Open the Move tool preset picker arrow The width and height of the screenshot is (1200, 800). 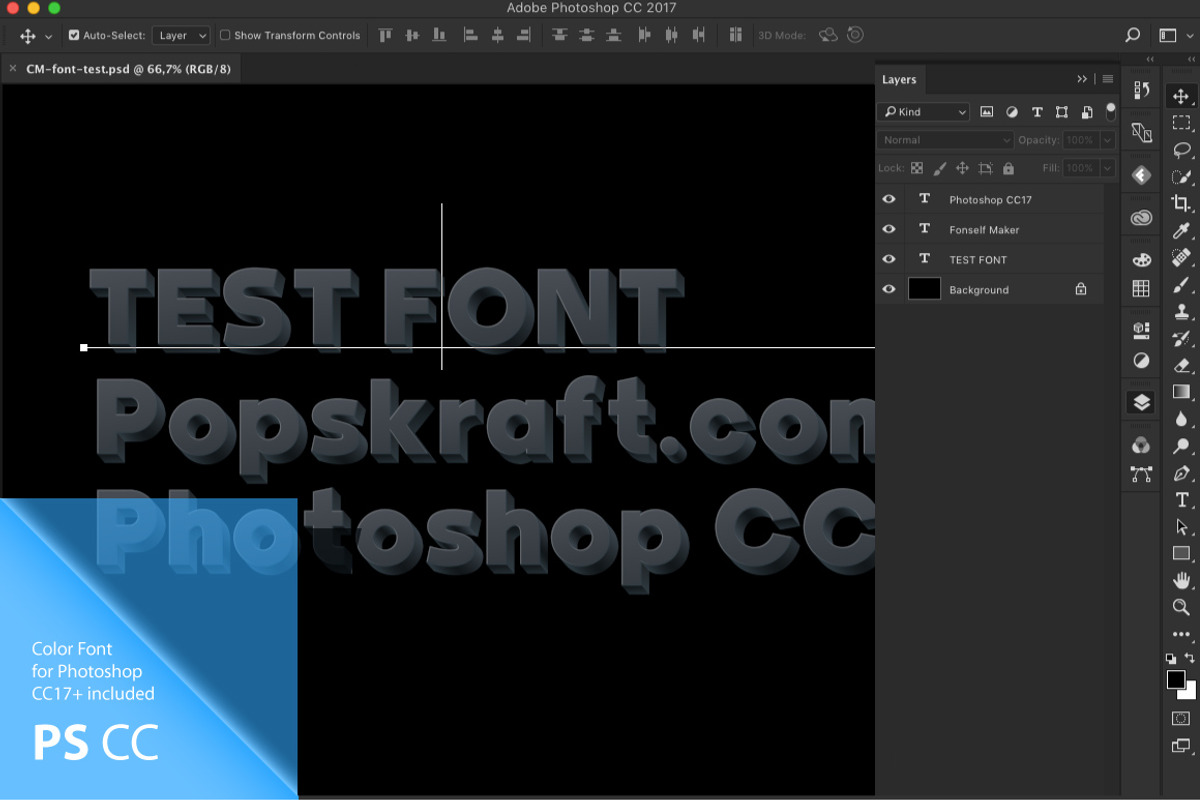(48, 36)
